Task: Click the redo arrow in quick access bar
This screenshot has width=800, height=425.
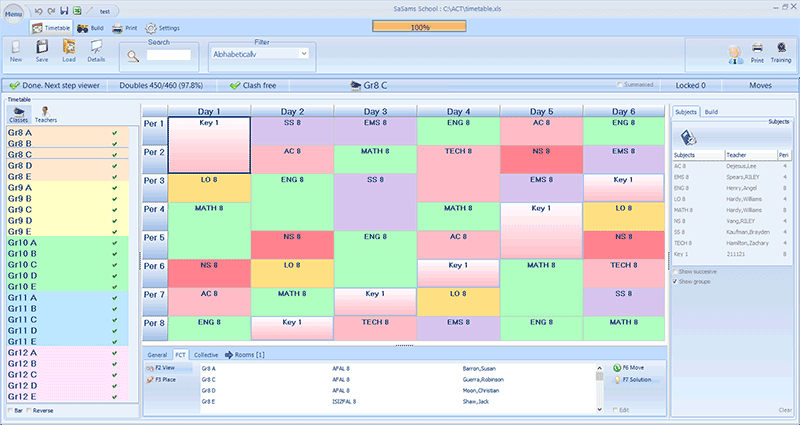Action: 51,11
